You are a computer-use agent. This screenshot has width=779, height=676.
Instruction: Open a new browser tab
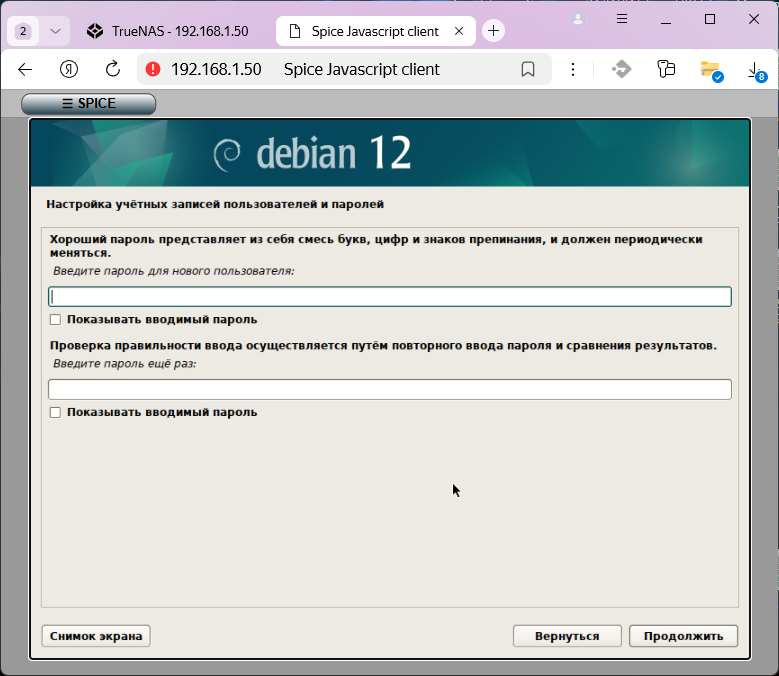(x=493, y=31)
